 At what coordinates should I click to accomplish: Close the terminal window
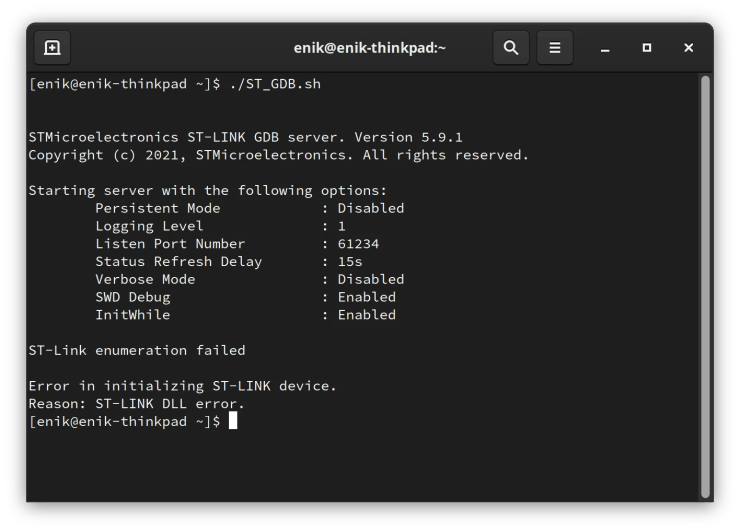[x=689, y=48]
